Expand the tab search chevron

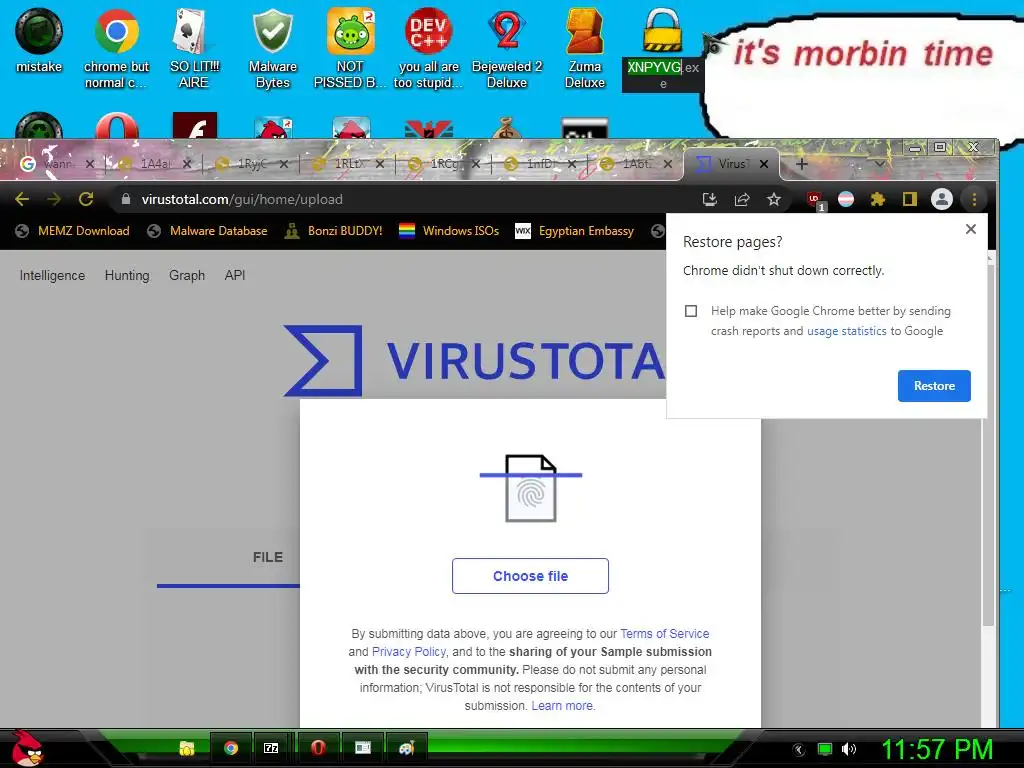click(880, 164)
